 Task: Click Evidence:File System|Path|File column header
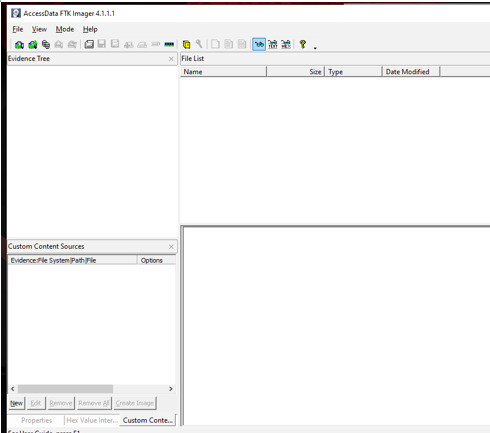pyautogui.click(x=73, y=260)
